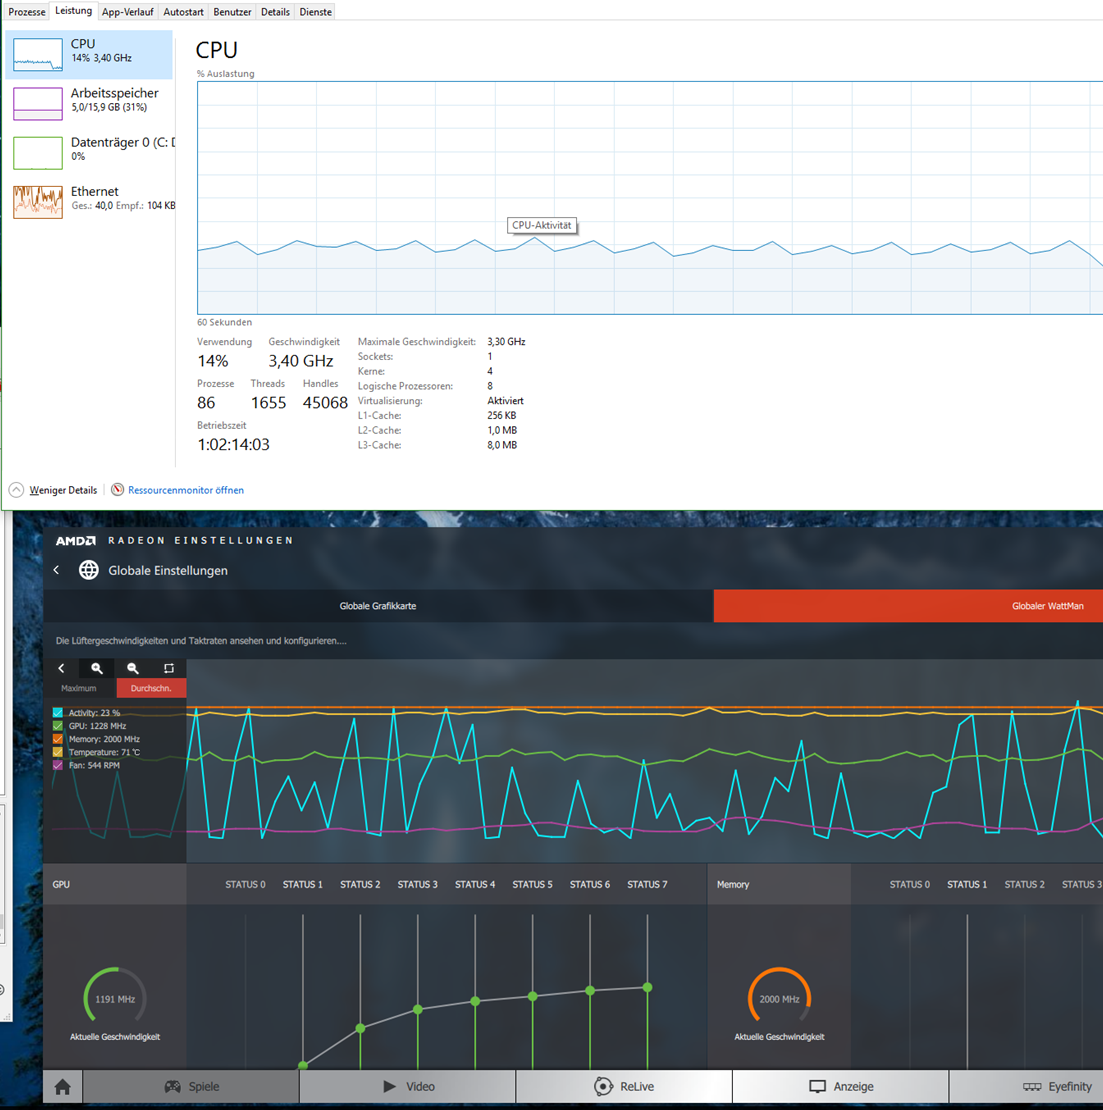1103x1110 pixels.
Task: Click GPU STATUS 7 frequency point
Action: 647,987
